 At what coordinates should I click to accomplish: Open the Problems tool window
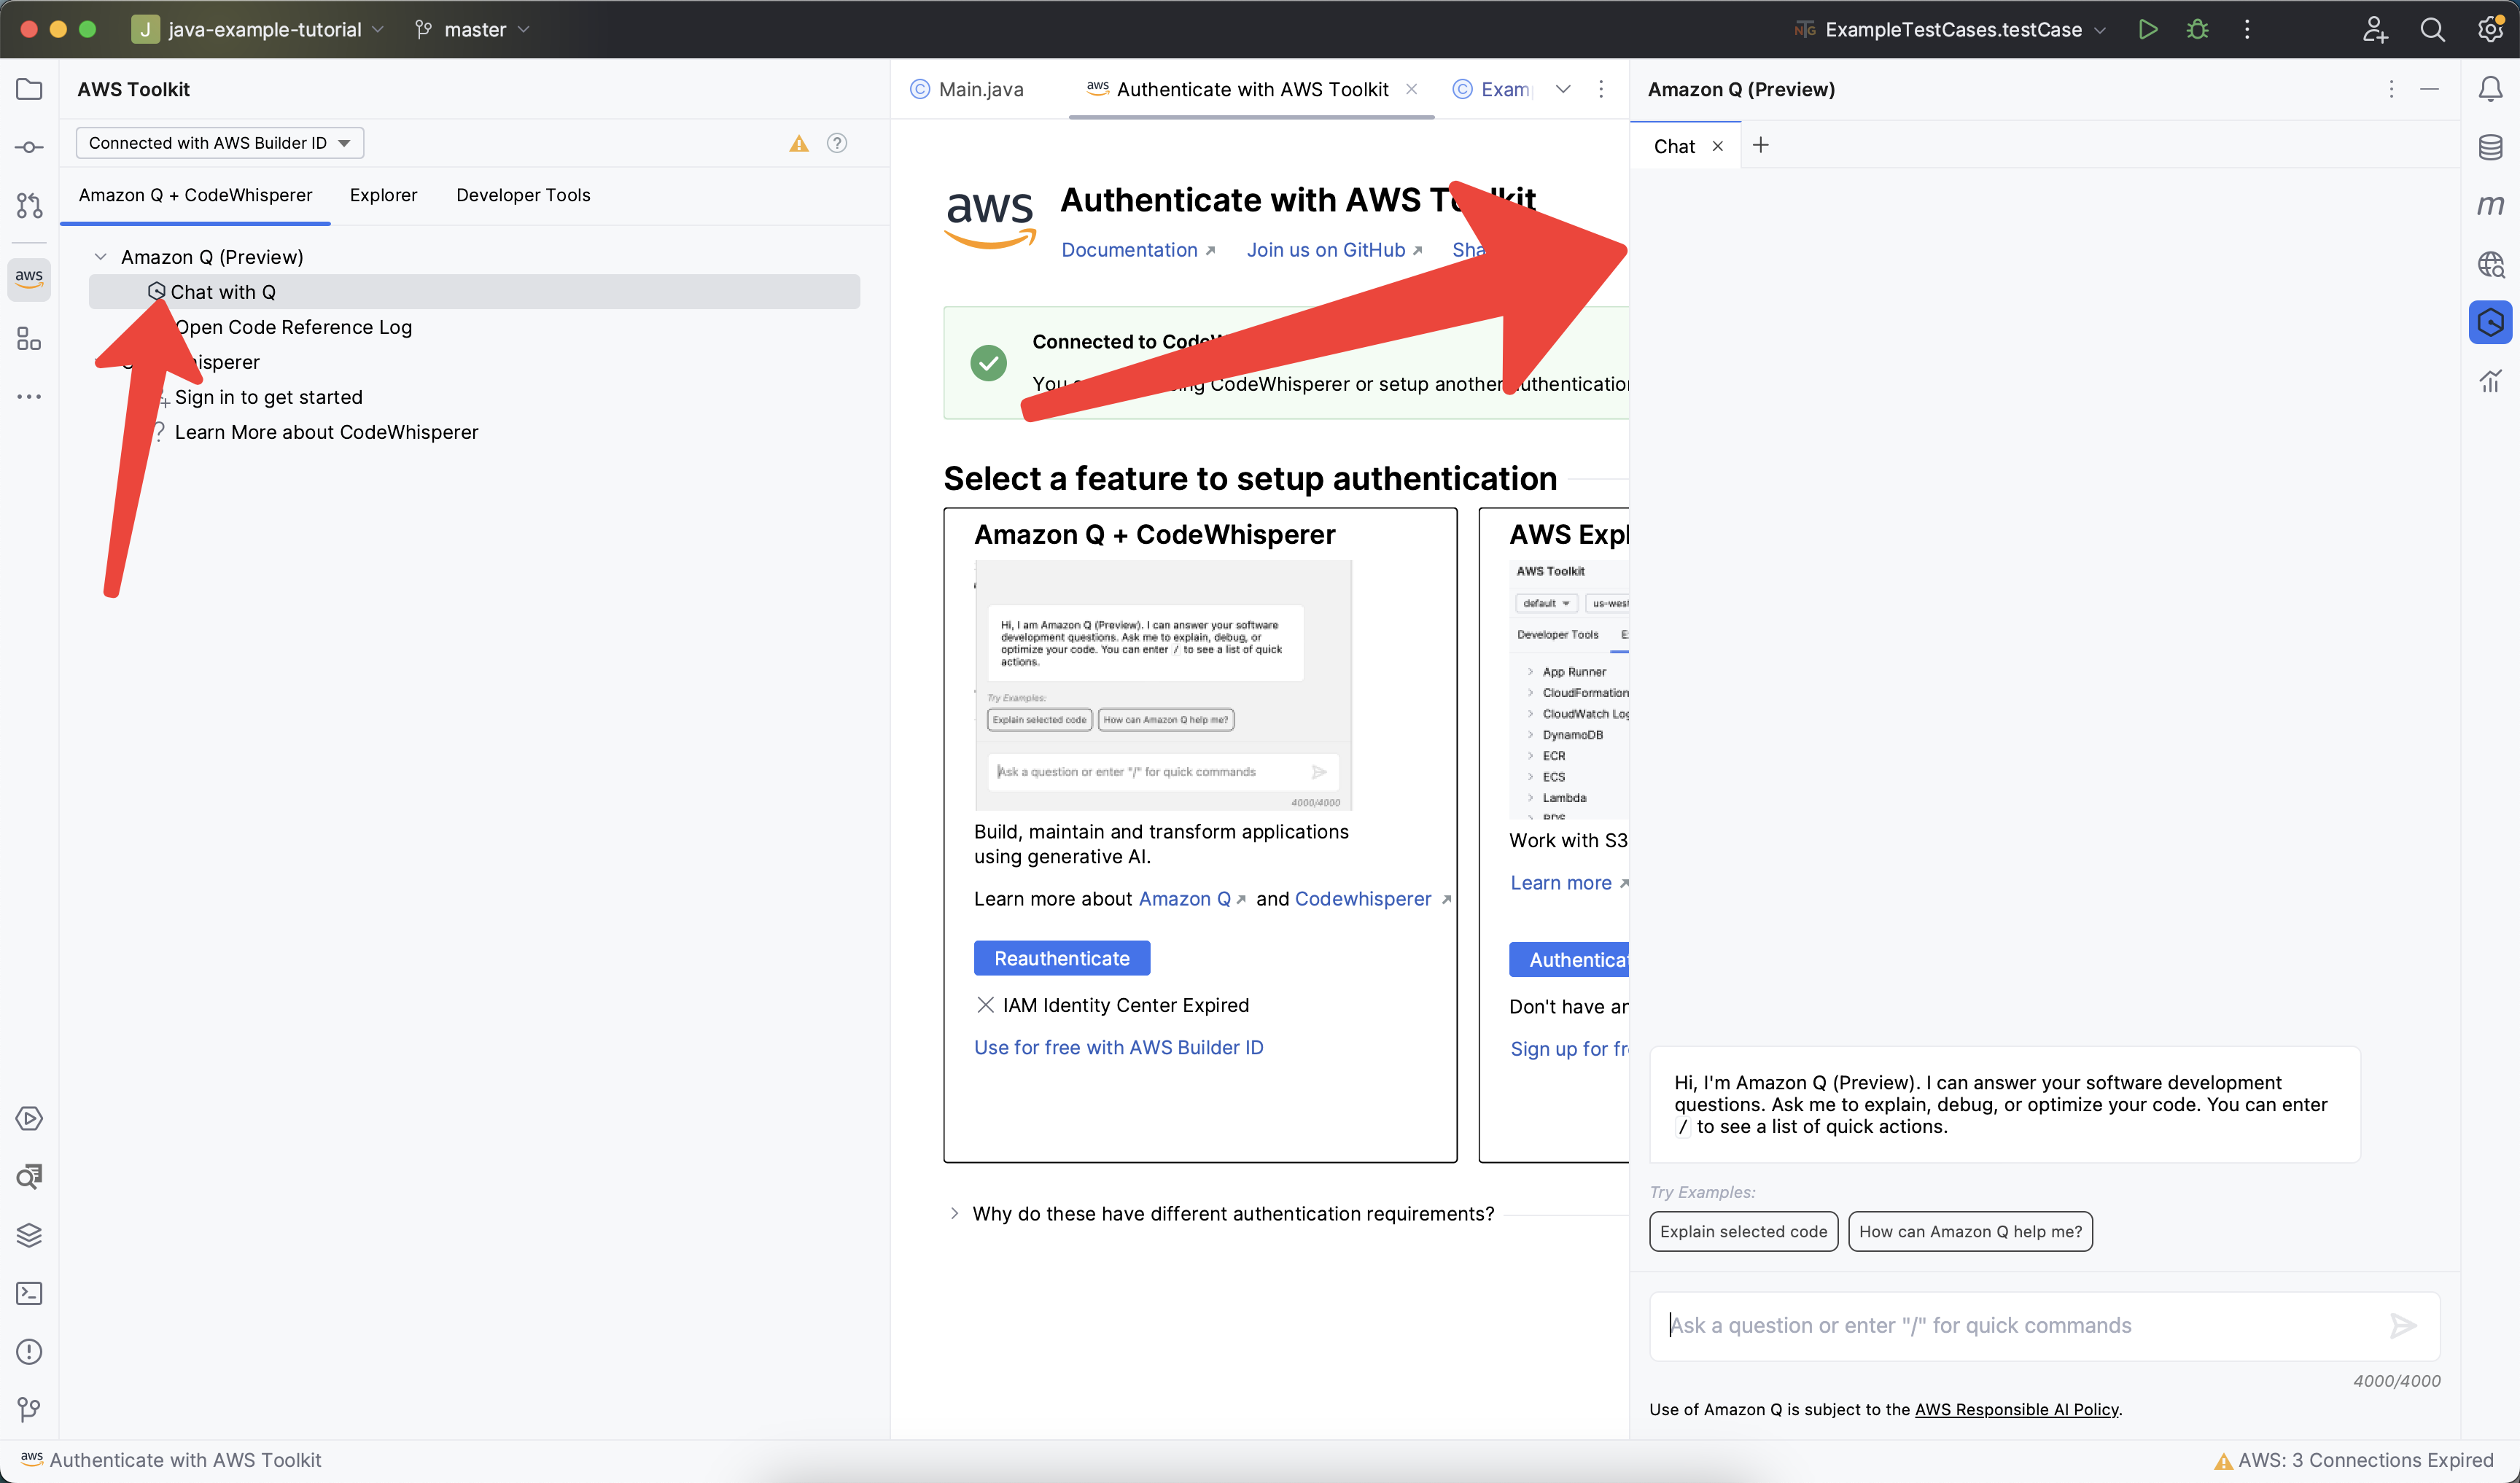click(x=29, y=1351)
